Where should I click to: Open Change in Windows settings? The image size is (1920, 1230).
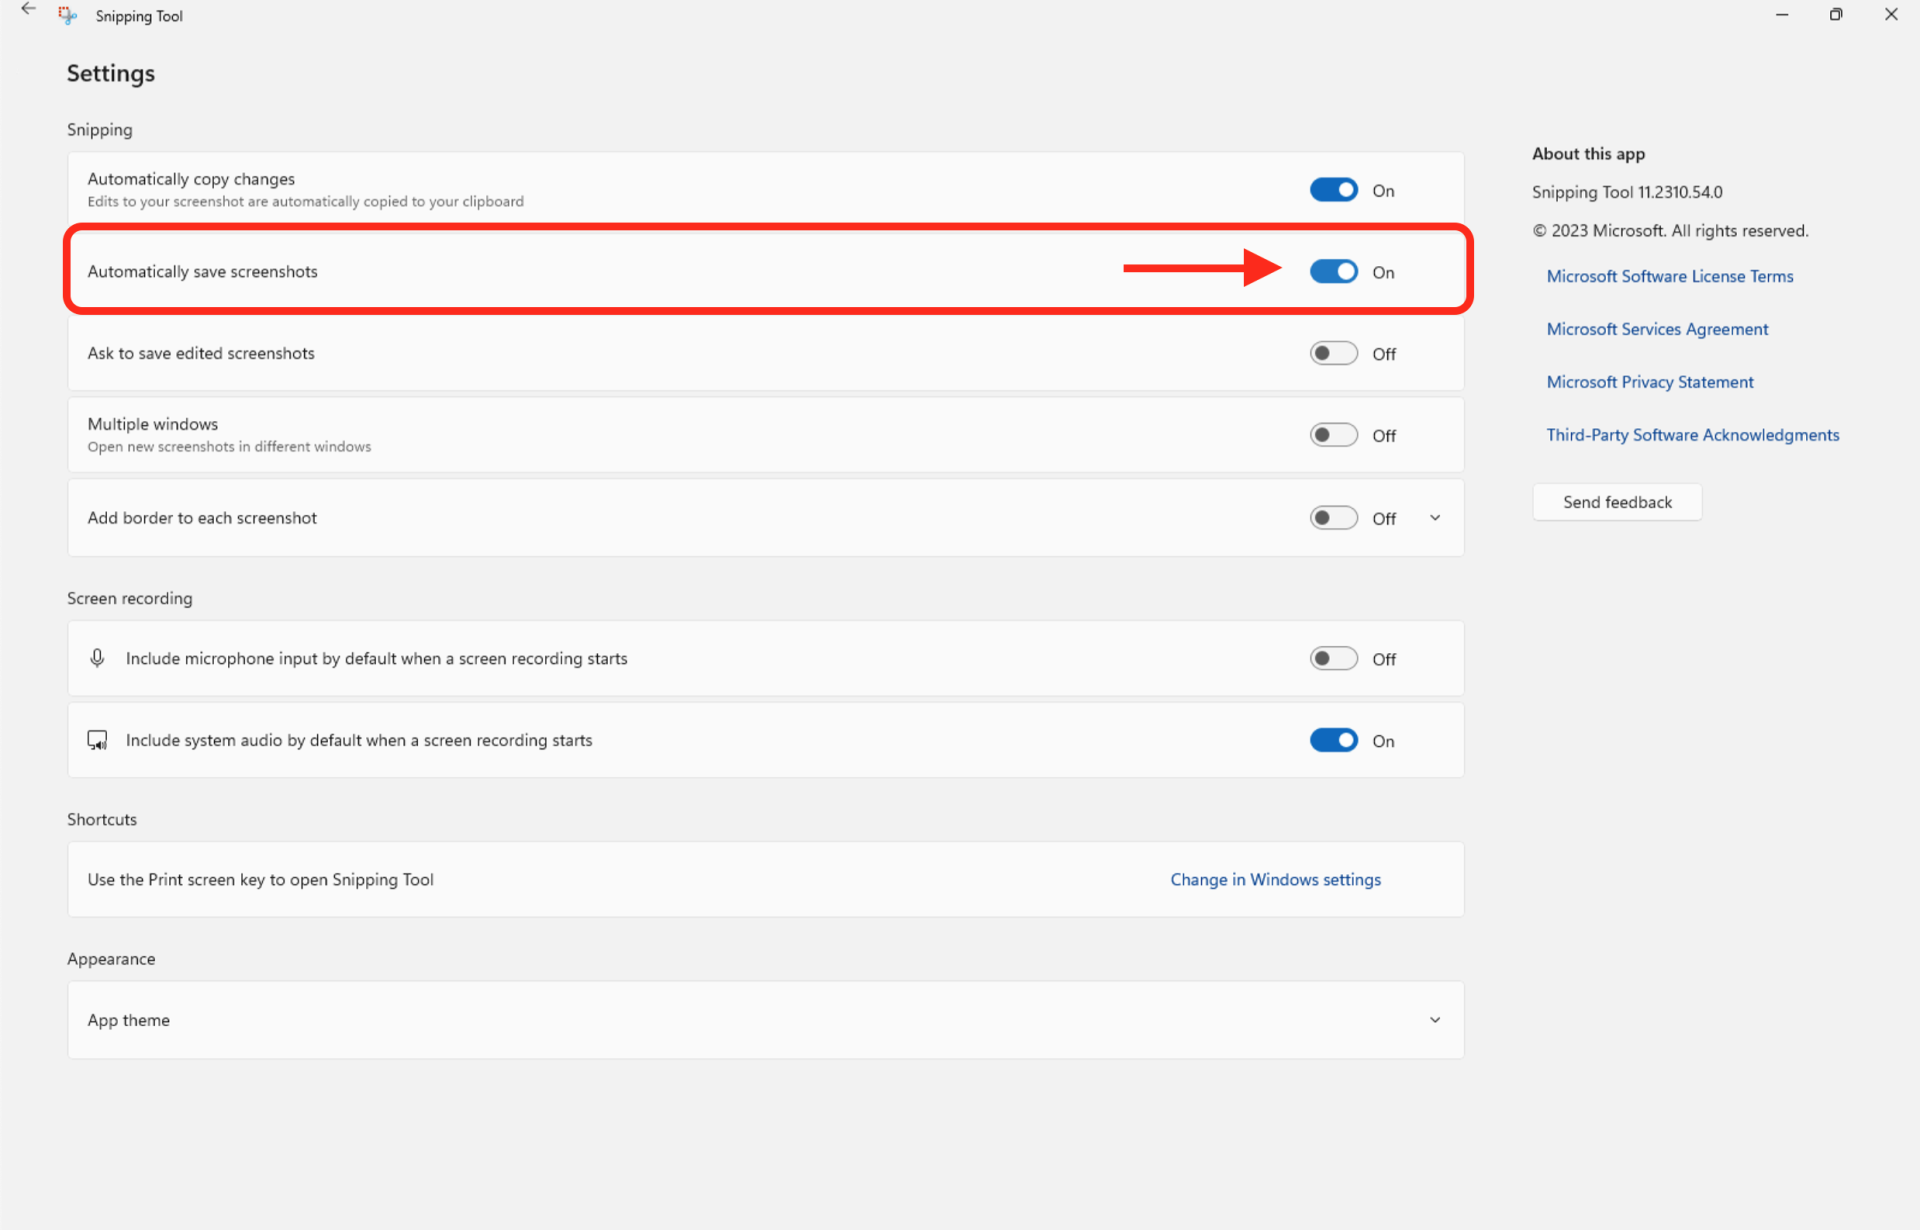click(1275, 879)
